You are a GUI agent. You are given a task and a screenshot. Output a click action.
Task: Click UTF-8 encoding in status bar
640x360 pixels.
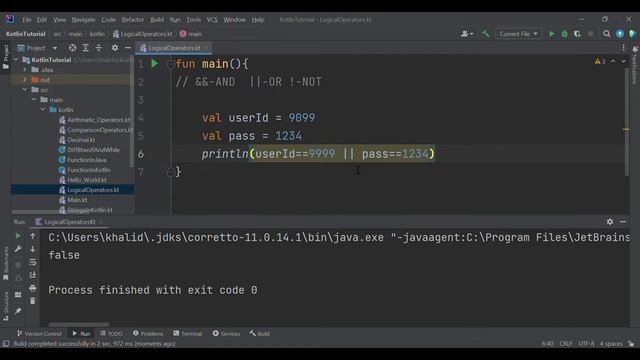(x=586, y=344)
